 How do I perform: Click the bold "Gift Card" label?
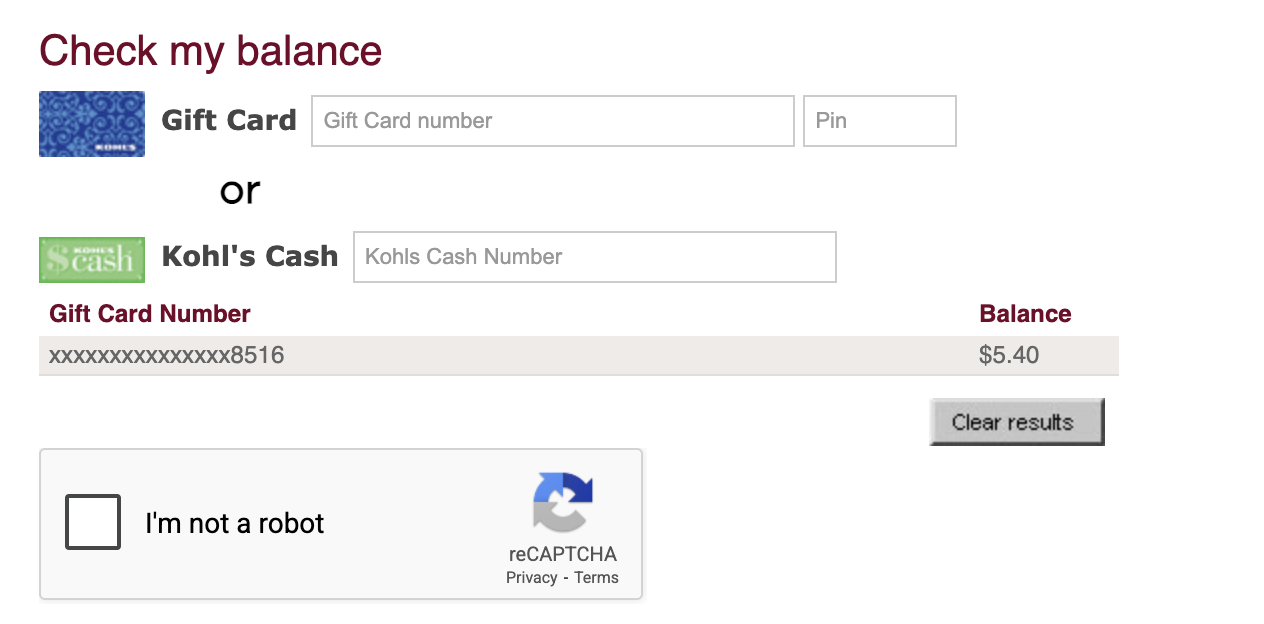coord(229,121)
